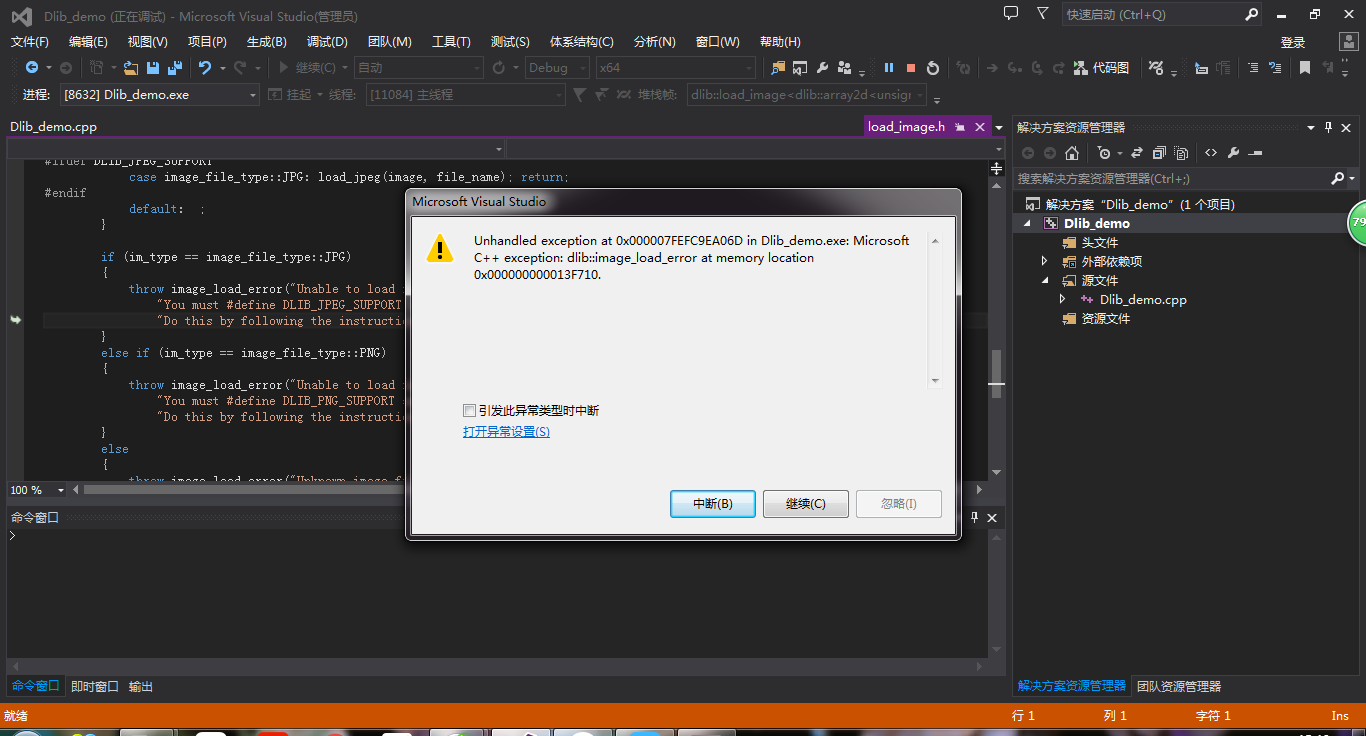The width and height of the screenshot is (1366, 736).
Task: Click the open file folder icon
Action: (131, 68)
